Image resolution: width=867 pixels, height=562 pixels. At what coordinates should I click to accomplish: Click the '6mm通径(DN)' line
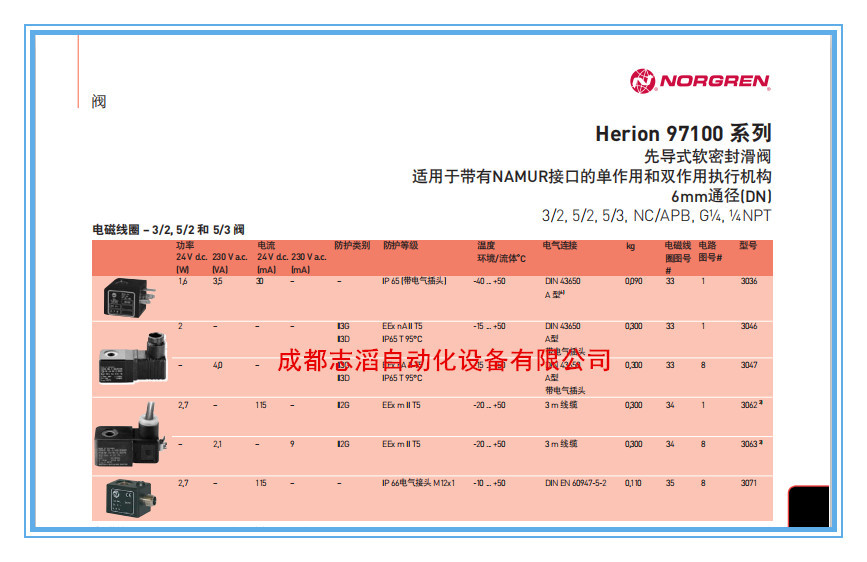722,196
